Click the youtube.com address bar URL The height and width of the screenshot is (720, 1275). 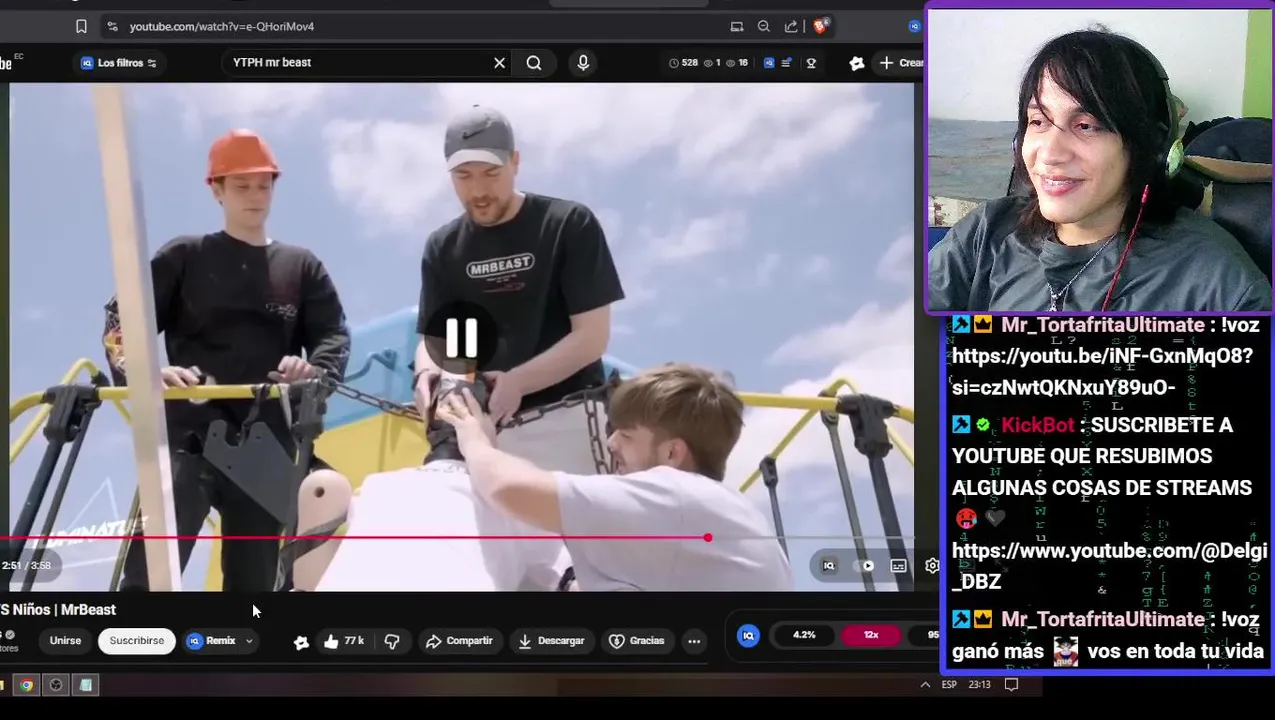pyautogui.click(x=222, y=27)
